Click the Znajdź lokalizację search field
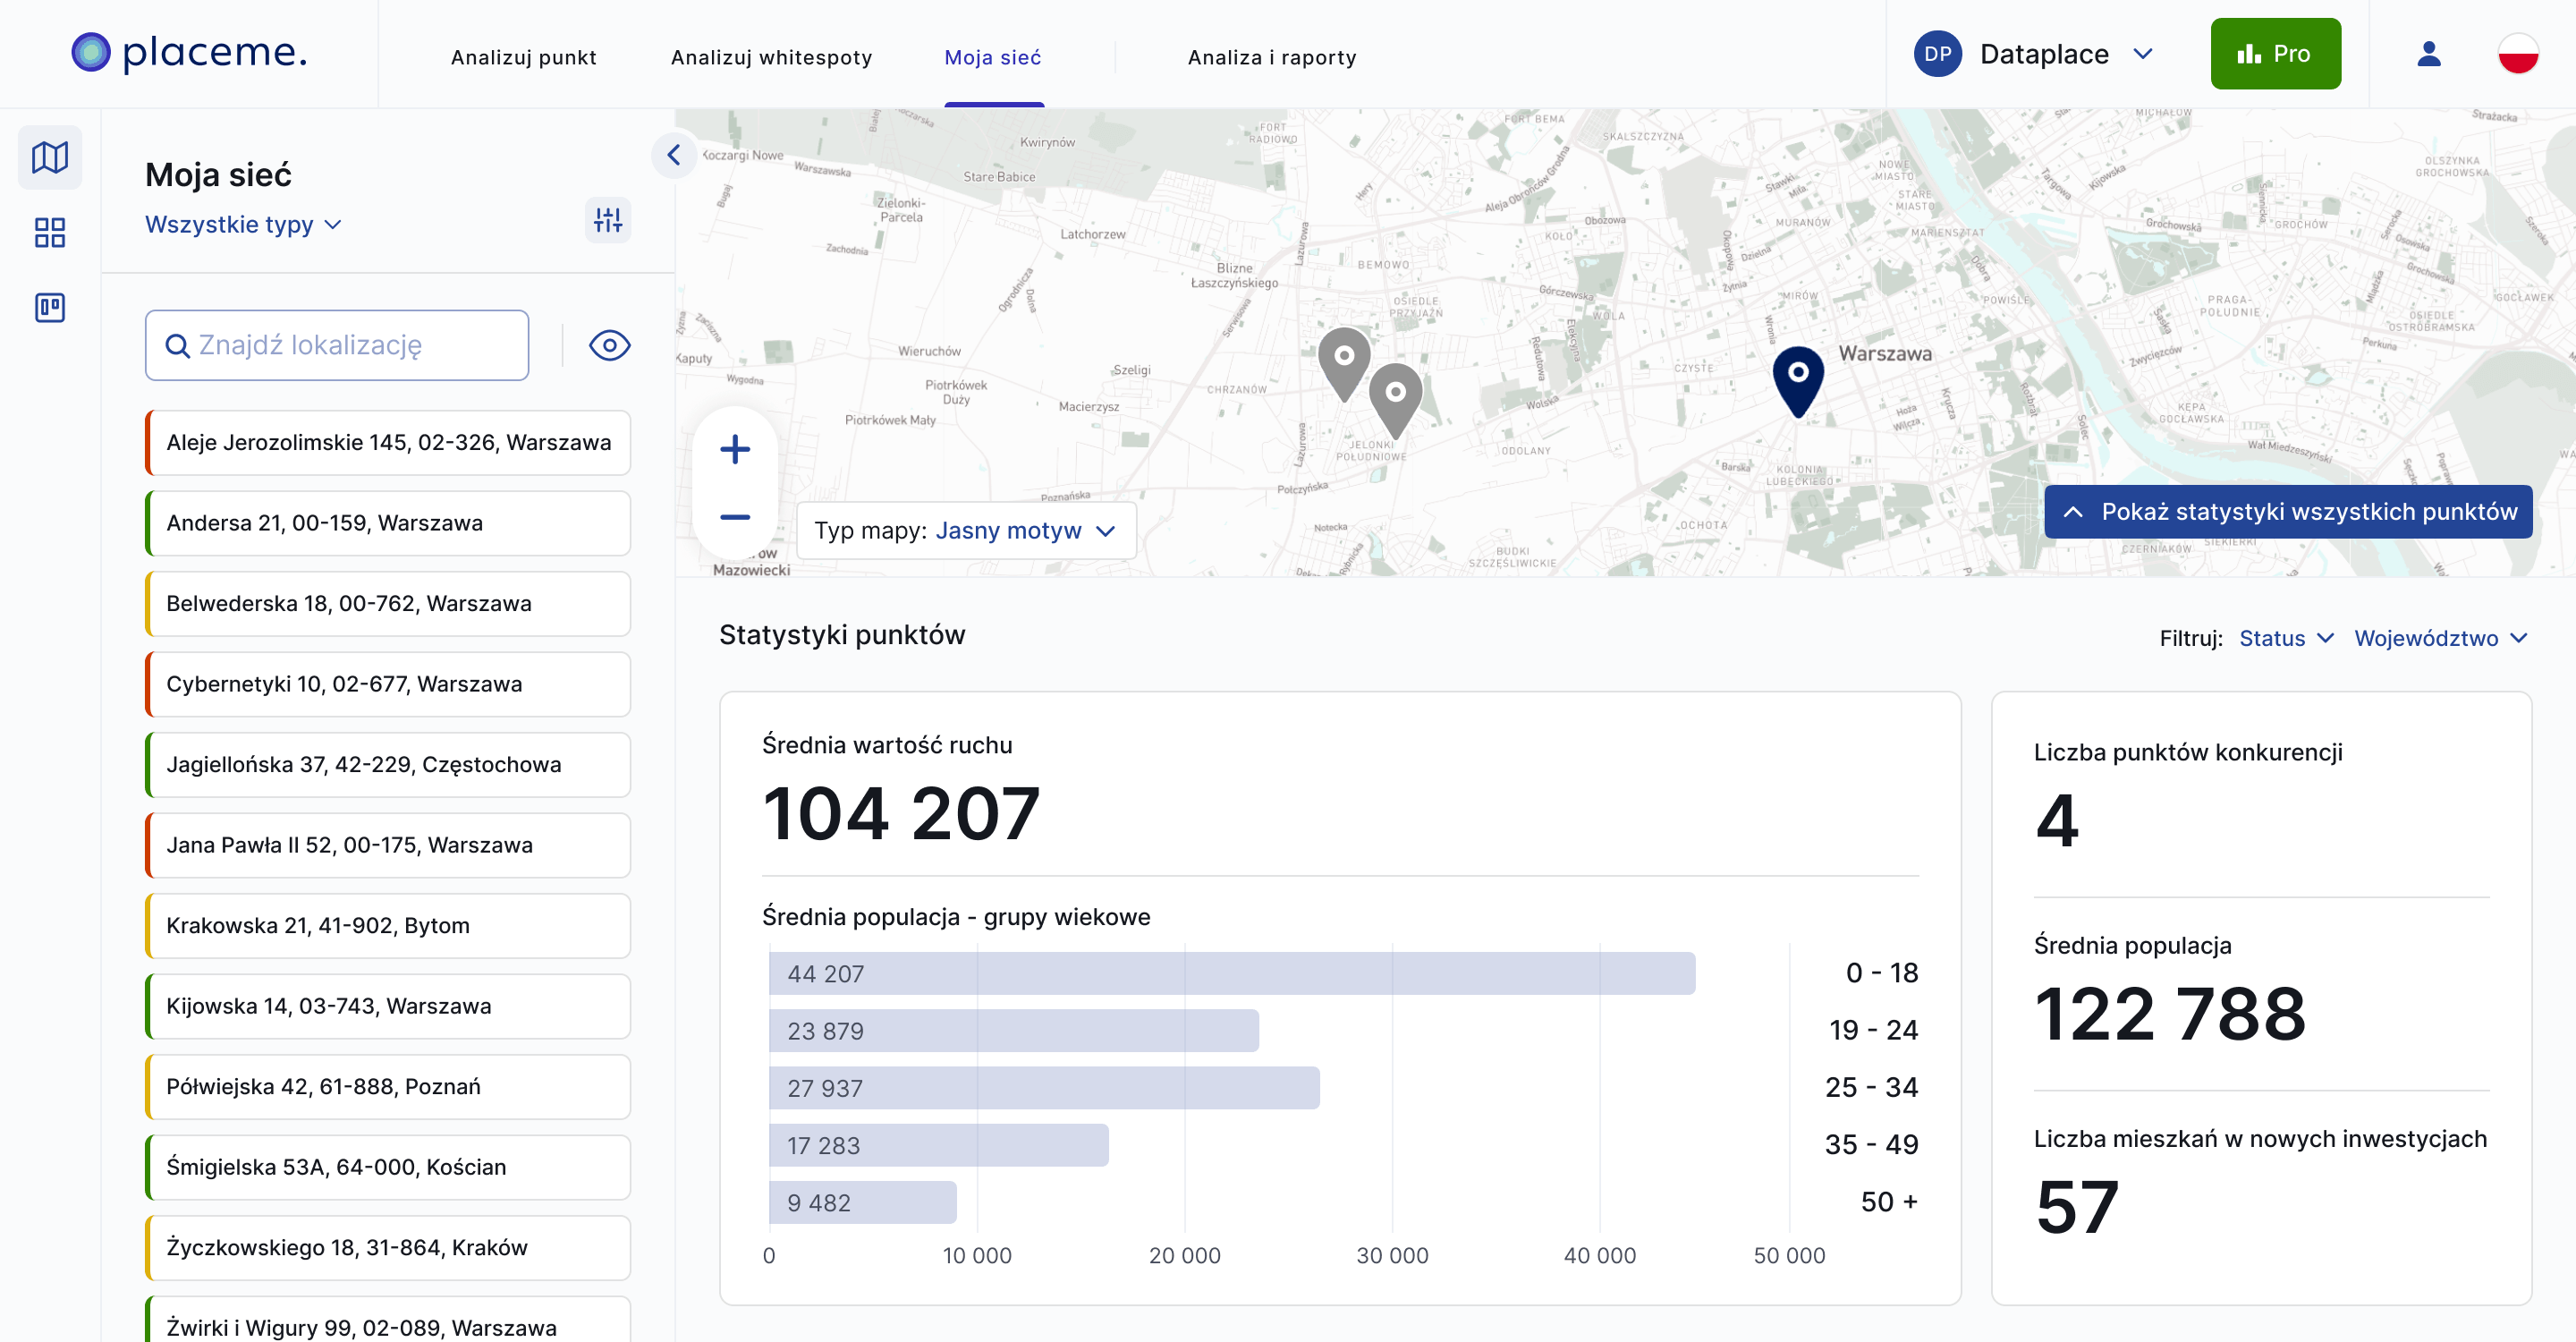 point(337,344)
